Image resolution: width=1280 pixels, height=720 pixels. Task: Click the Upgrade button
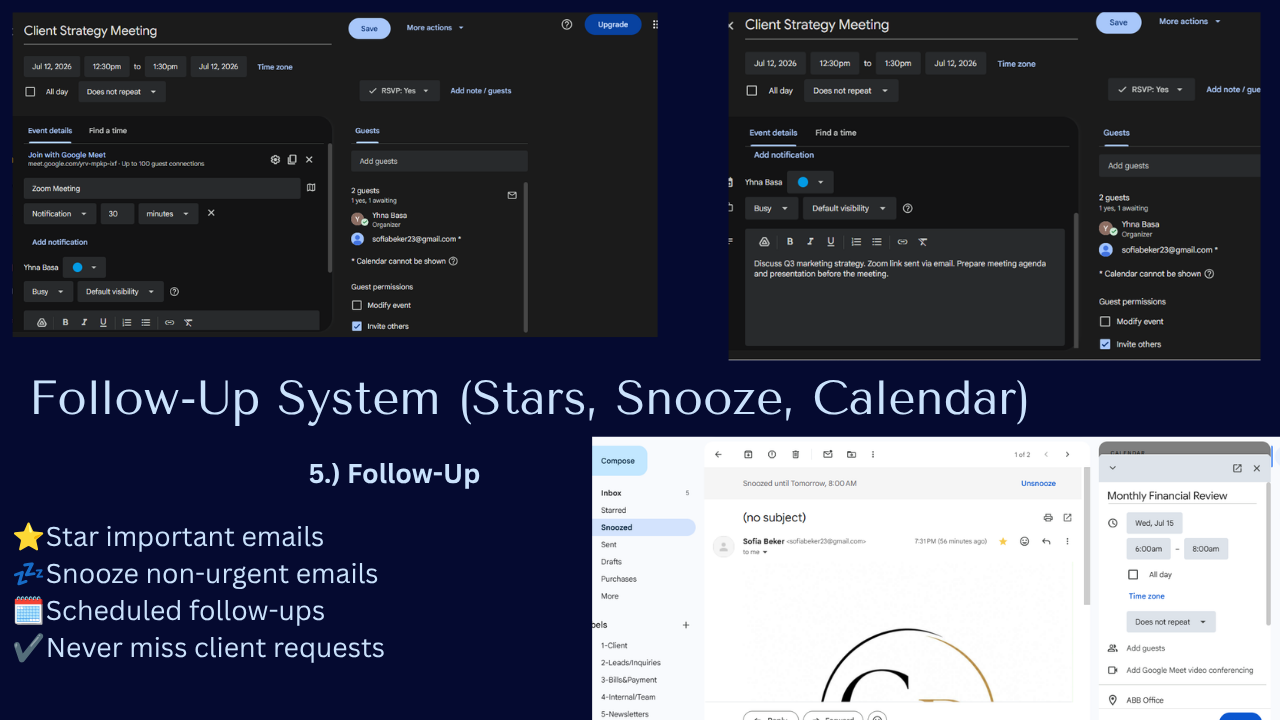coord(613,24)
